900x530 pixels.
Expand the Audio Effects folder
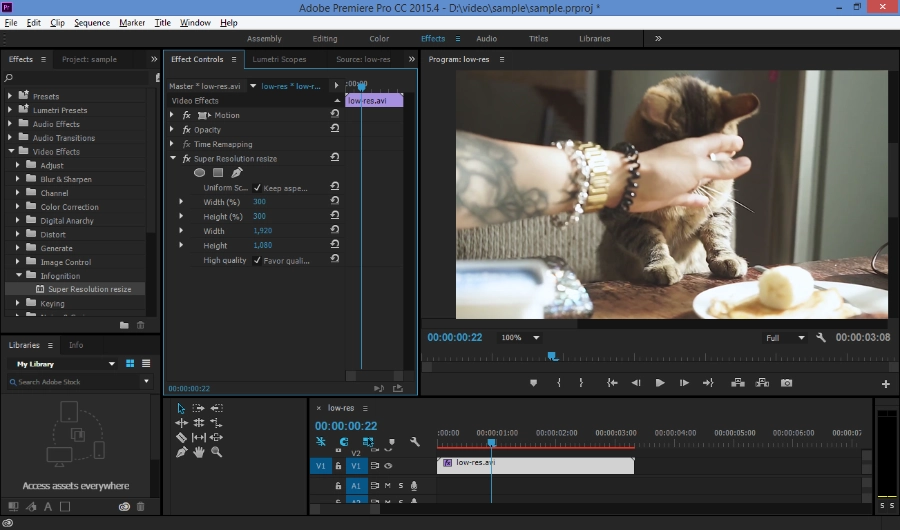coord(10,123)
